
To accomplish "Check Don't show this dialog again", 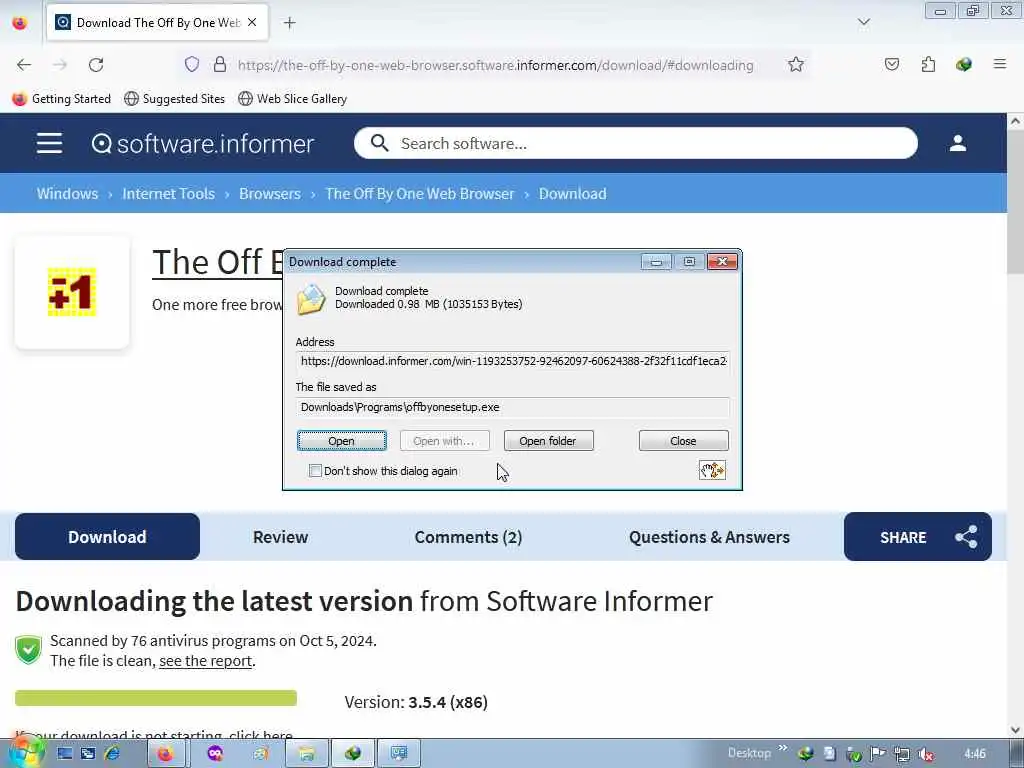I will [x=315, y=471].
